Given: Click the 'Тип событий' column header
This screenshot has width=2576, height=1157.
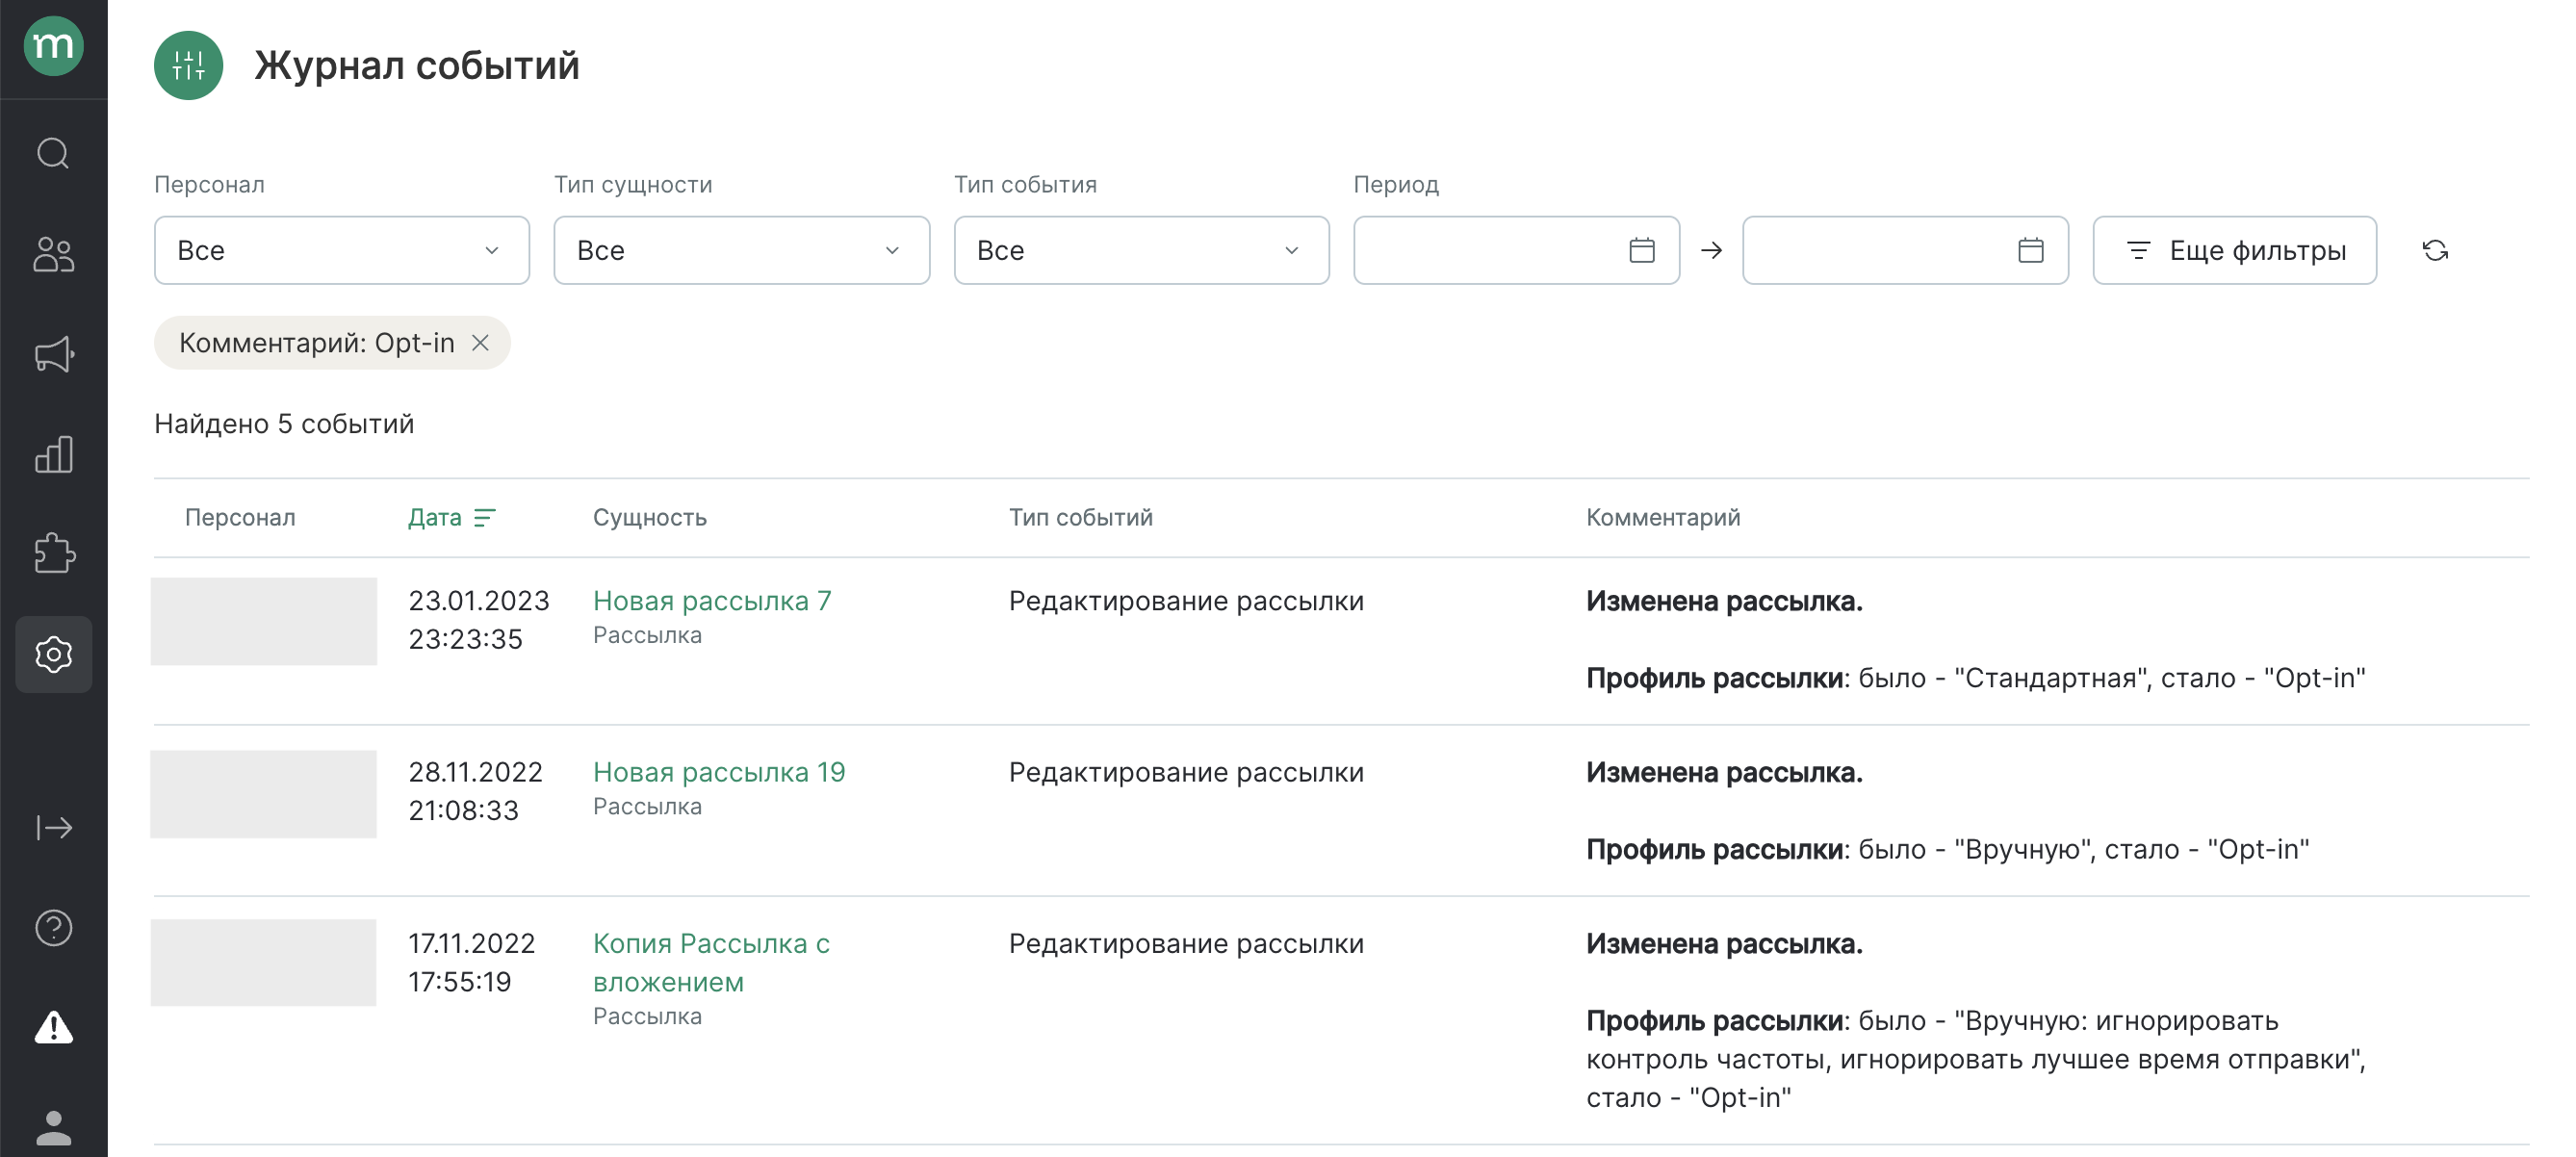Looking at the screenshot, I should (x=1080, y=518).
